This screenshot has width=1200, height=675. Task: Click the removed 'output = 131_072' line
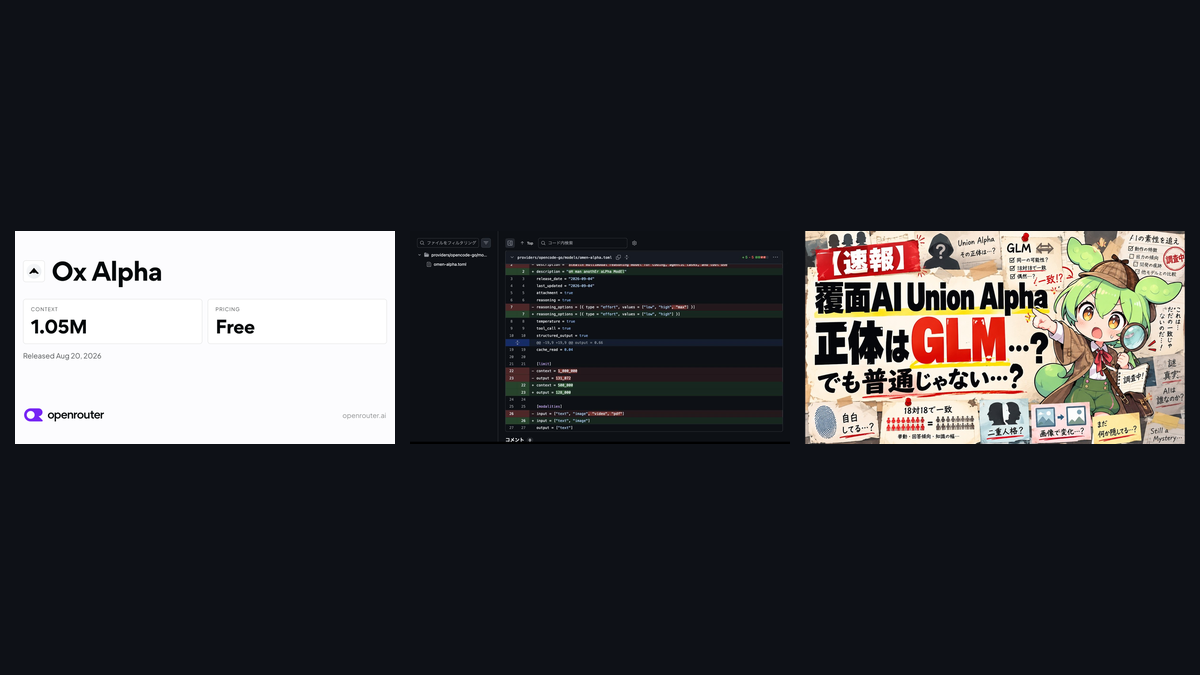click(643, 378)
